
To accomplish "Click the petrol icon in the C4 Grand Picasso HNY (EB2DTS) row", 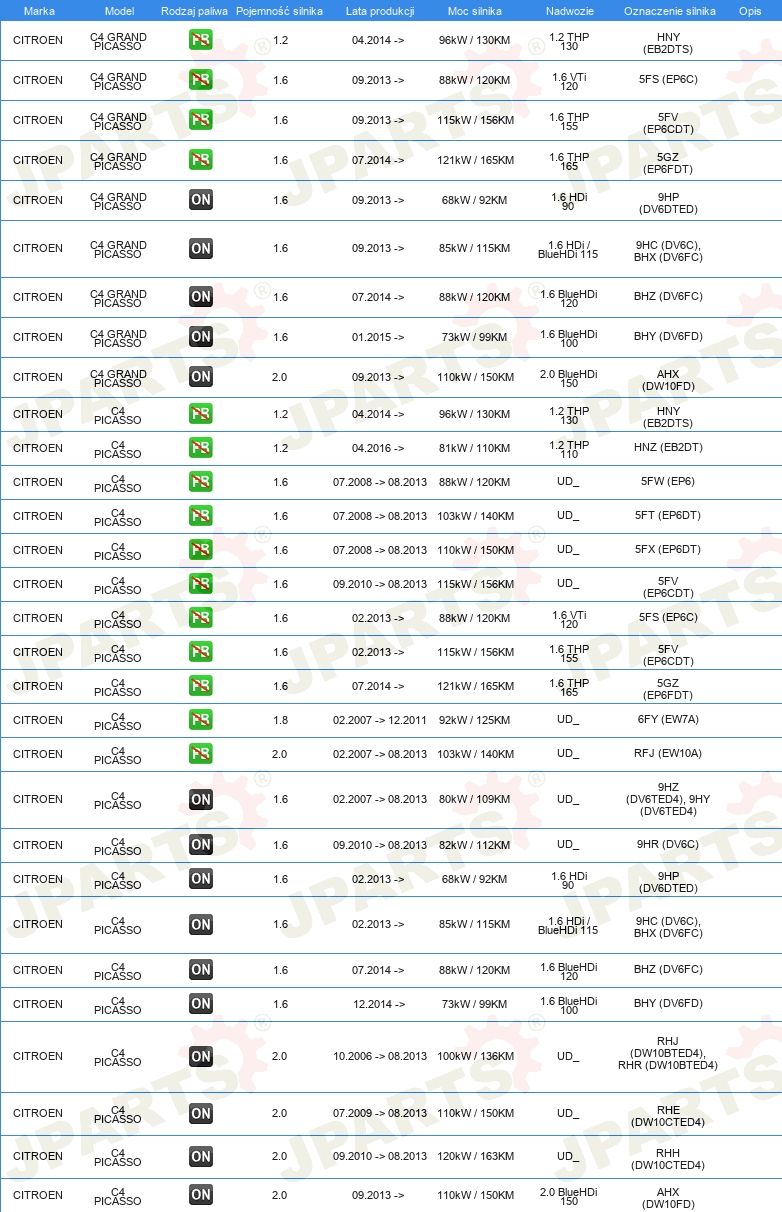I will (x=201, y=40).
